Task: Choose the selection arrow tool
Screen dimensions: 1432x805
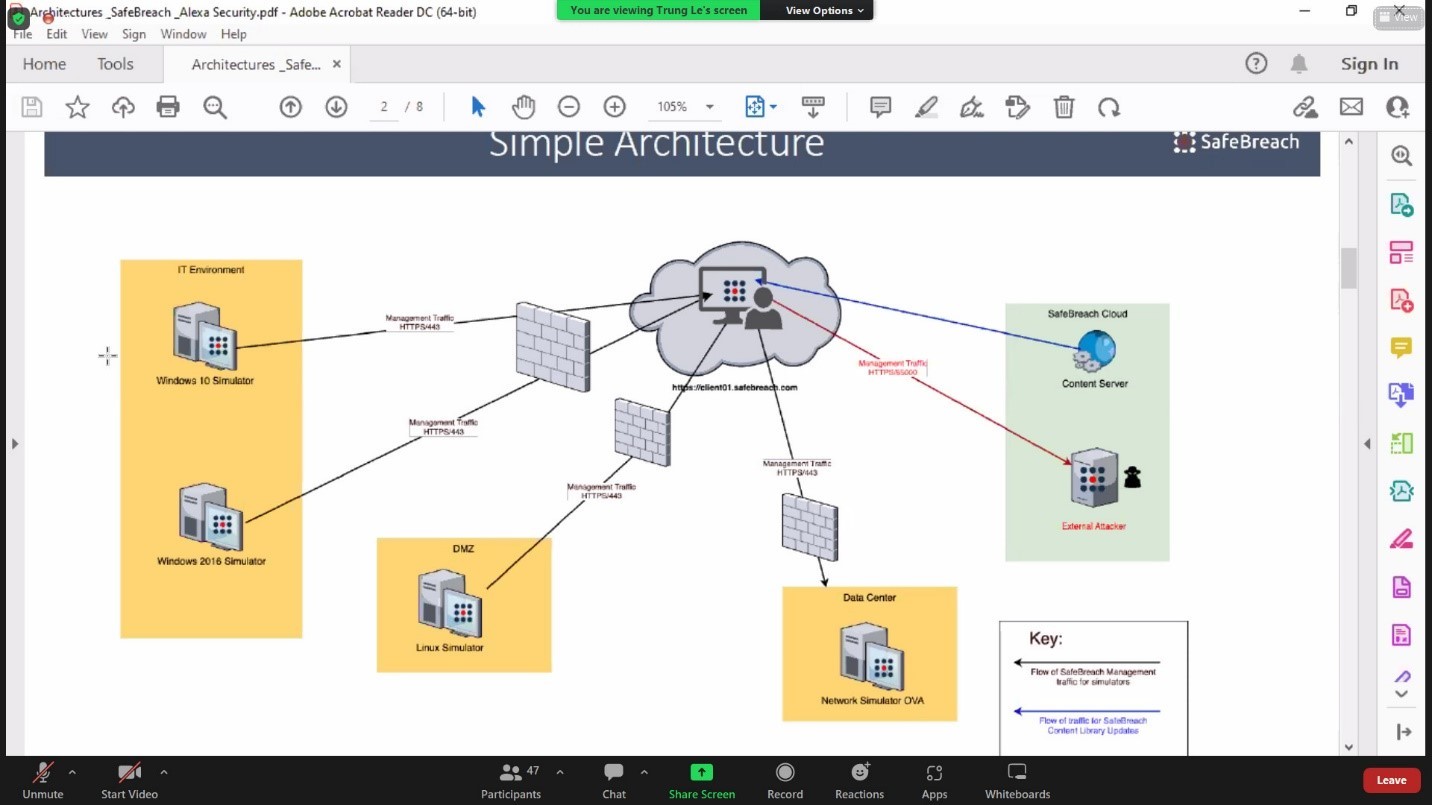Action: point(478,107)
